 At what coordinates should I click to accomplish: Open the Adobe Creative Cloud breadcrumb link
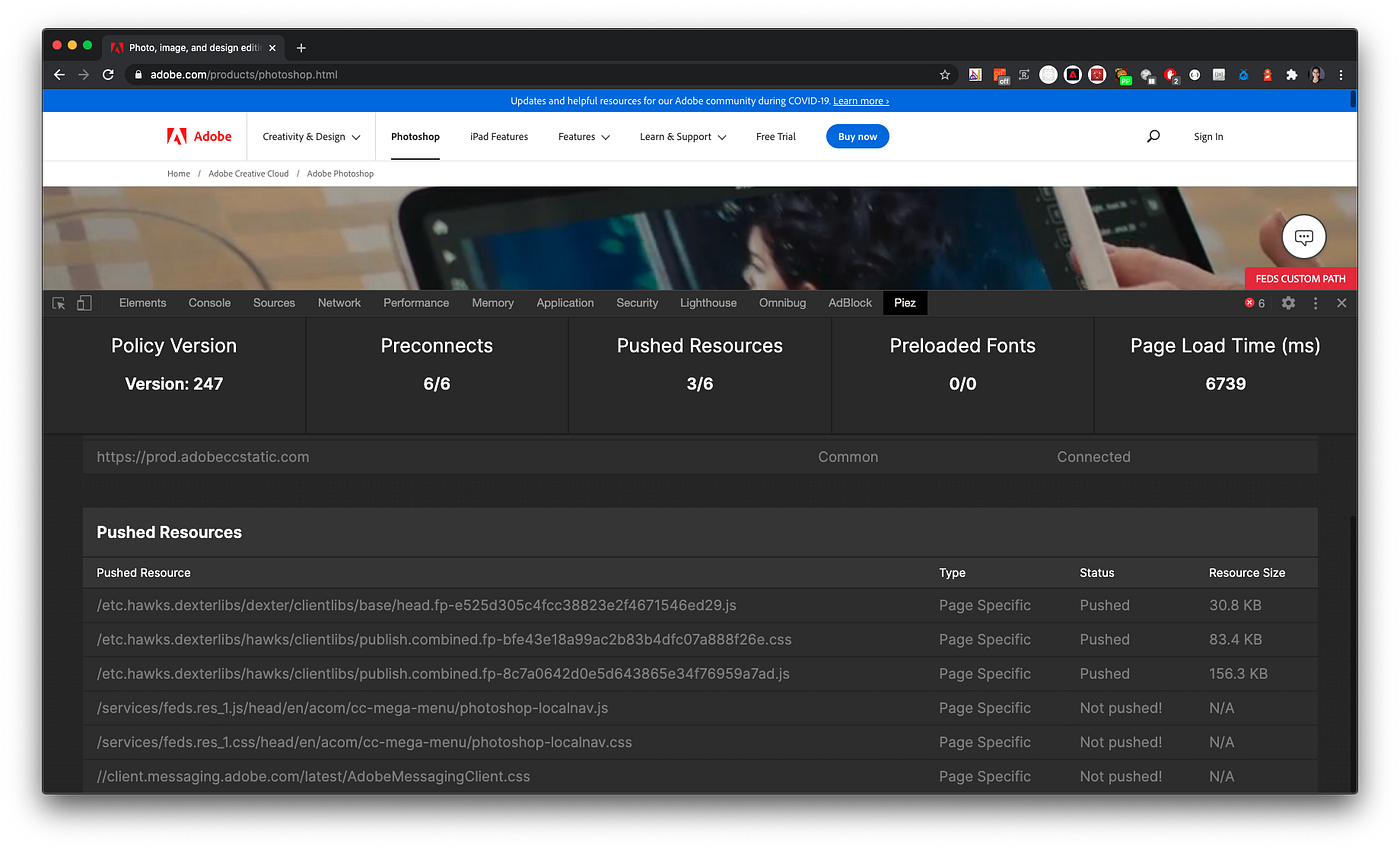click(x=248, y=173)
